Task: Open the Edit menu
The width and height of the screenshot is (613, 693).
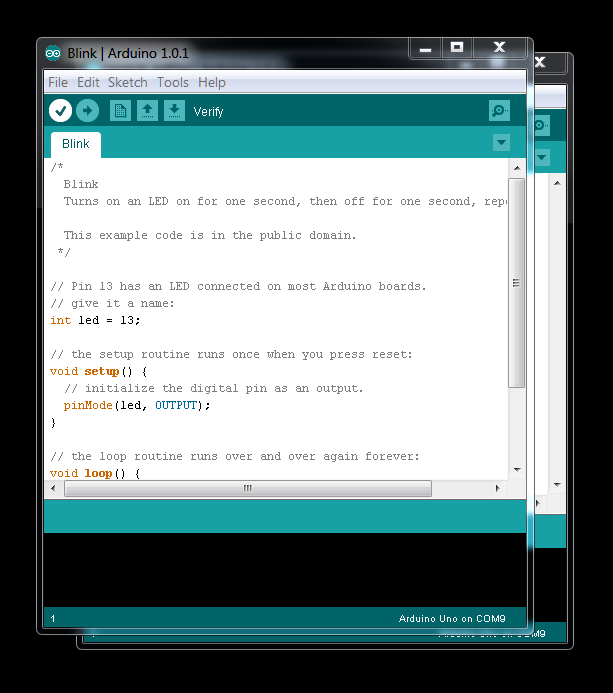Action: point(88,83)
